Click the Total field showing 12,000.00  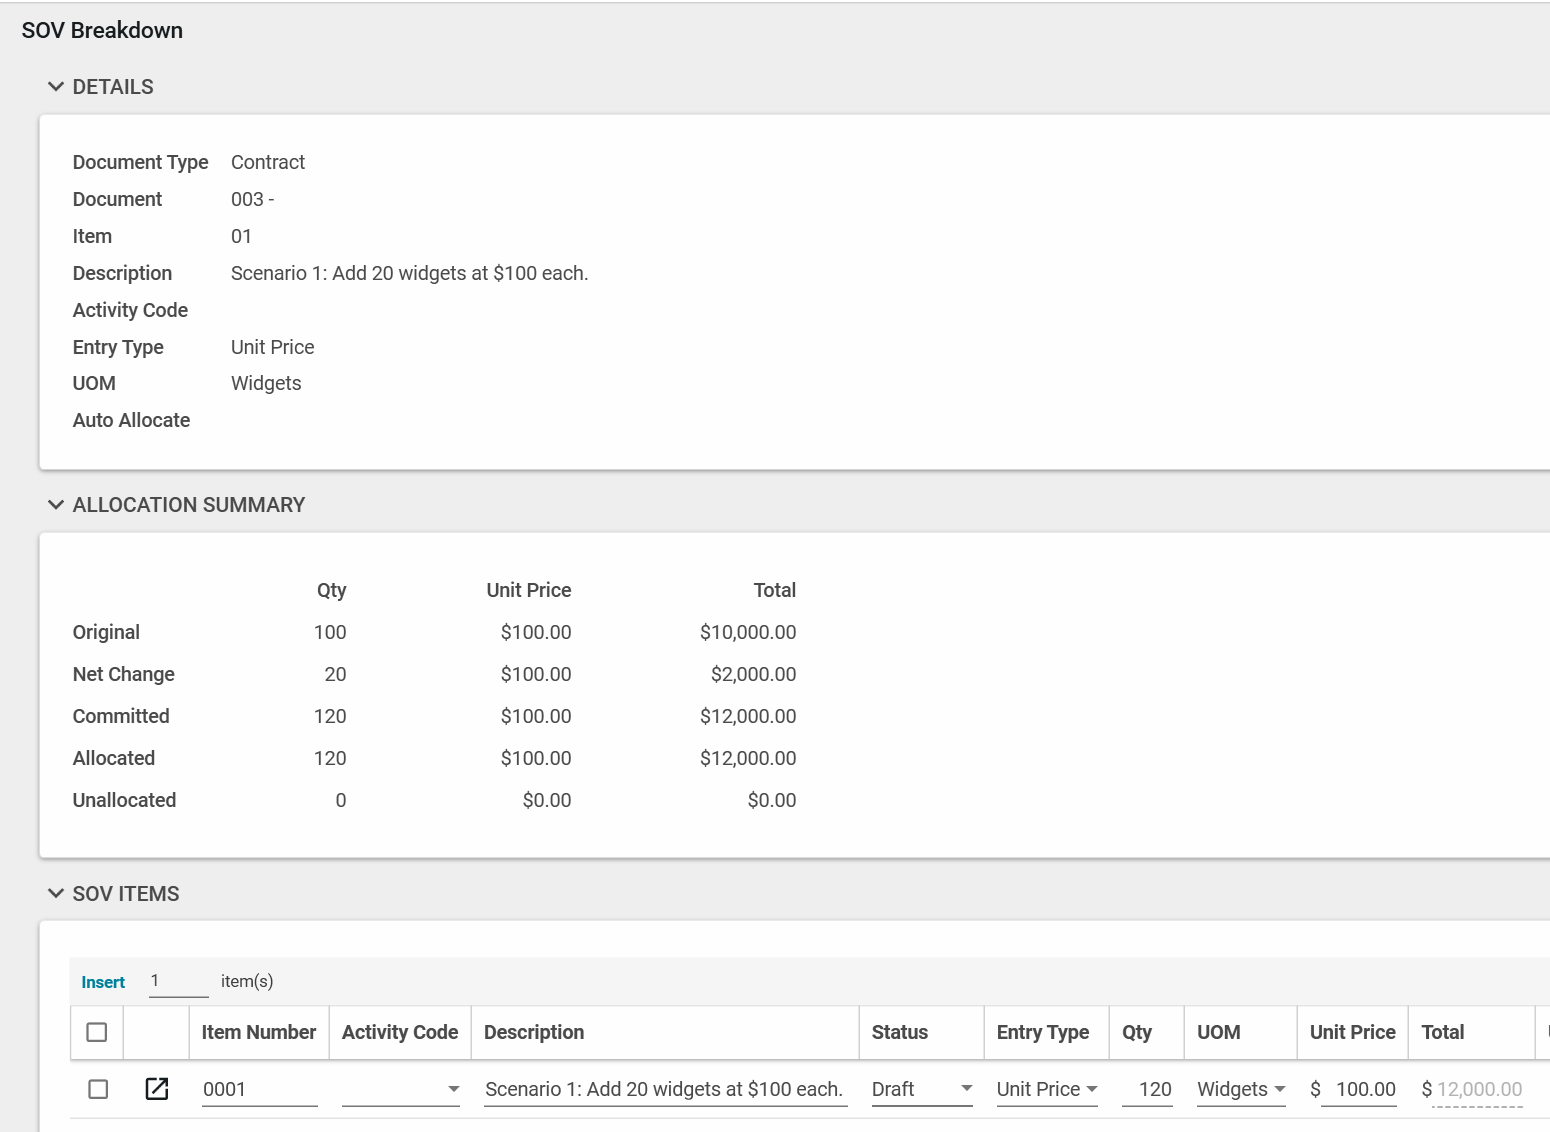tap(1478, 1089)
